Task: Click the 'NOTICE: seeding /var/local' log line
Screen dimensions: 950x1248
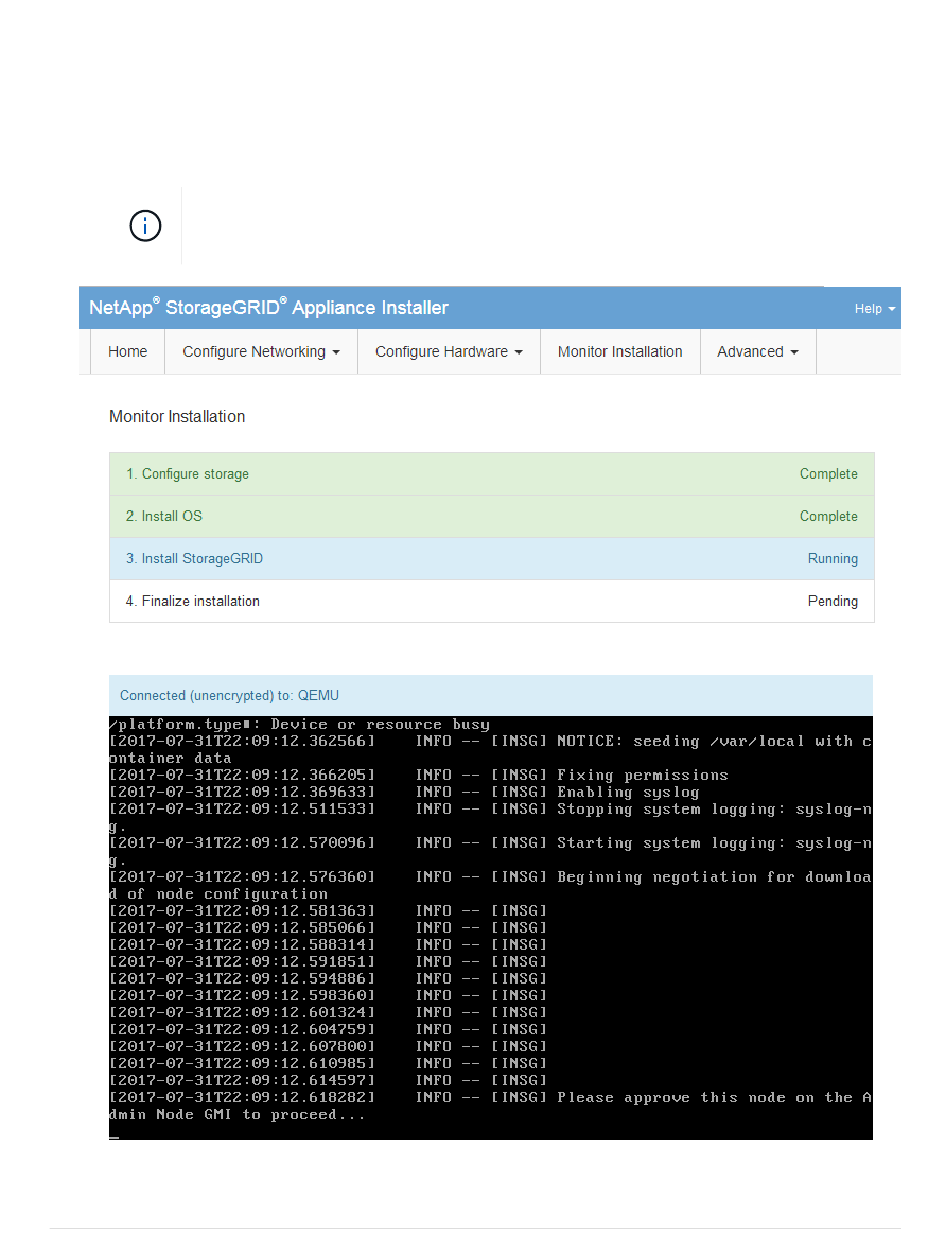Action: click(x=491, y=749)
